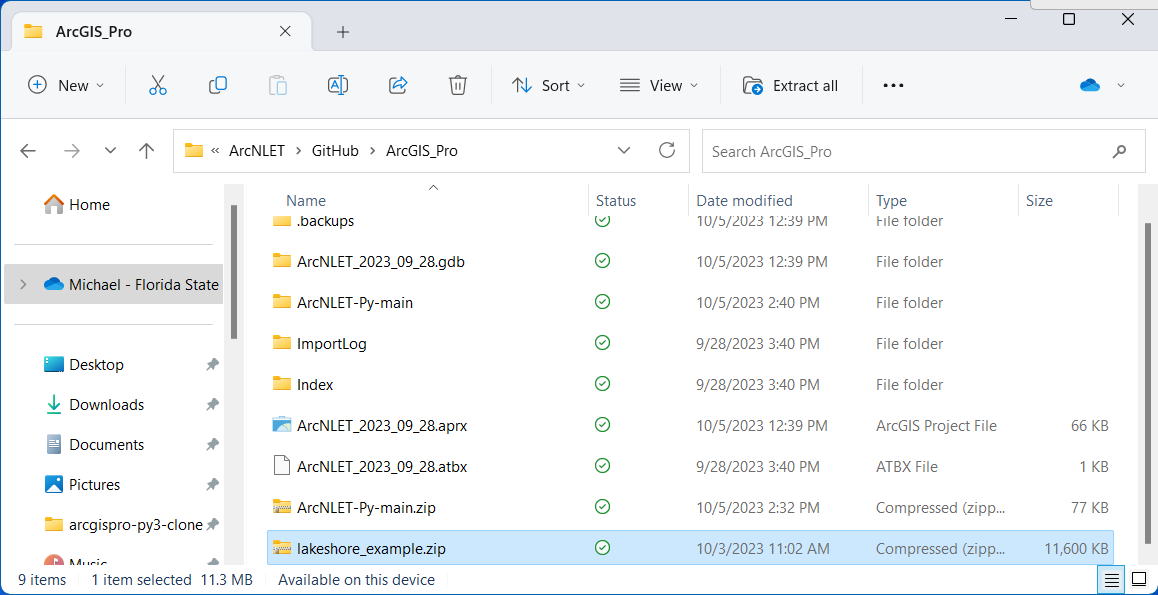The height and width of the screenshot is (595, 1158).
Task: Click sync status check for ImportLog
Action: pyautogui.click(x=603, y=343)
